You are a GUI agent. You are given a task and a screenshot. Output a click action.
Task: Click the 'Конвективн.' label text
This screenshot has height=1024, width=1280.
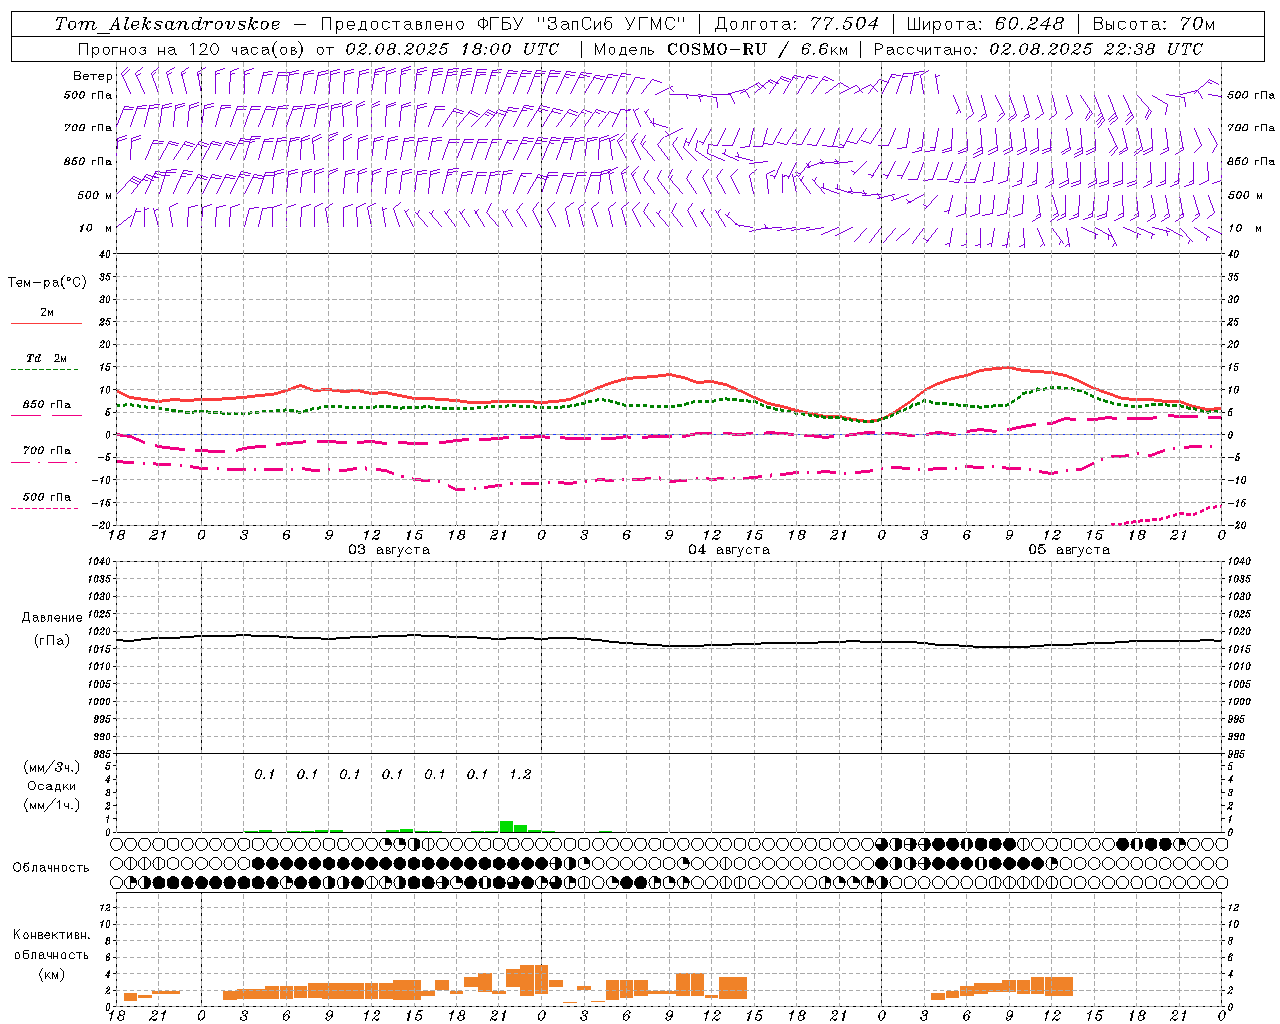point(52,935)
